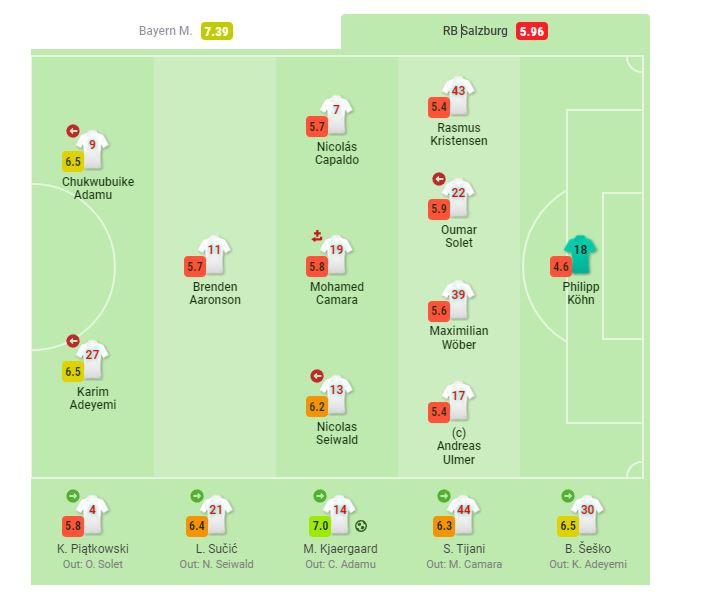The width and height of the screenshot is (716, 608).
Task: Open Nicolás Capaldo's player name link
Action: click(x=337, y=153)
